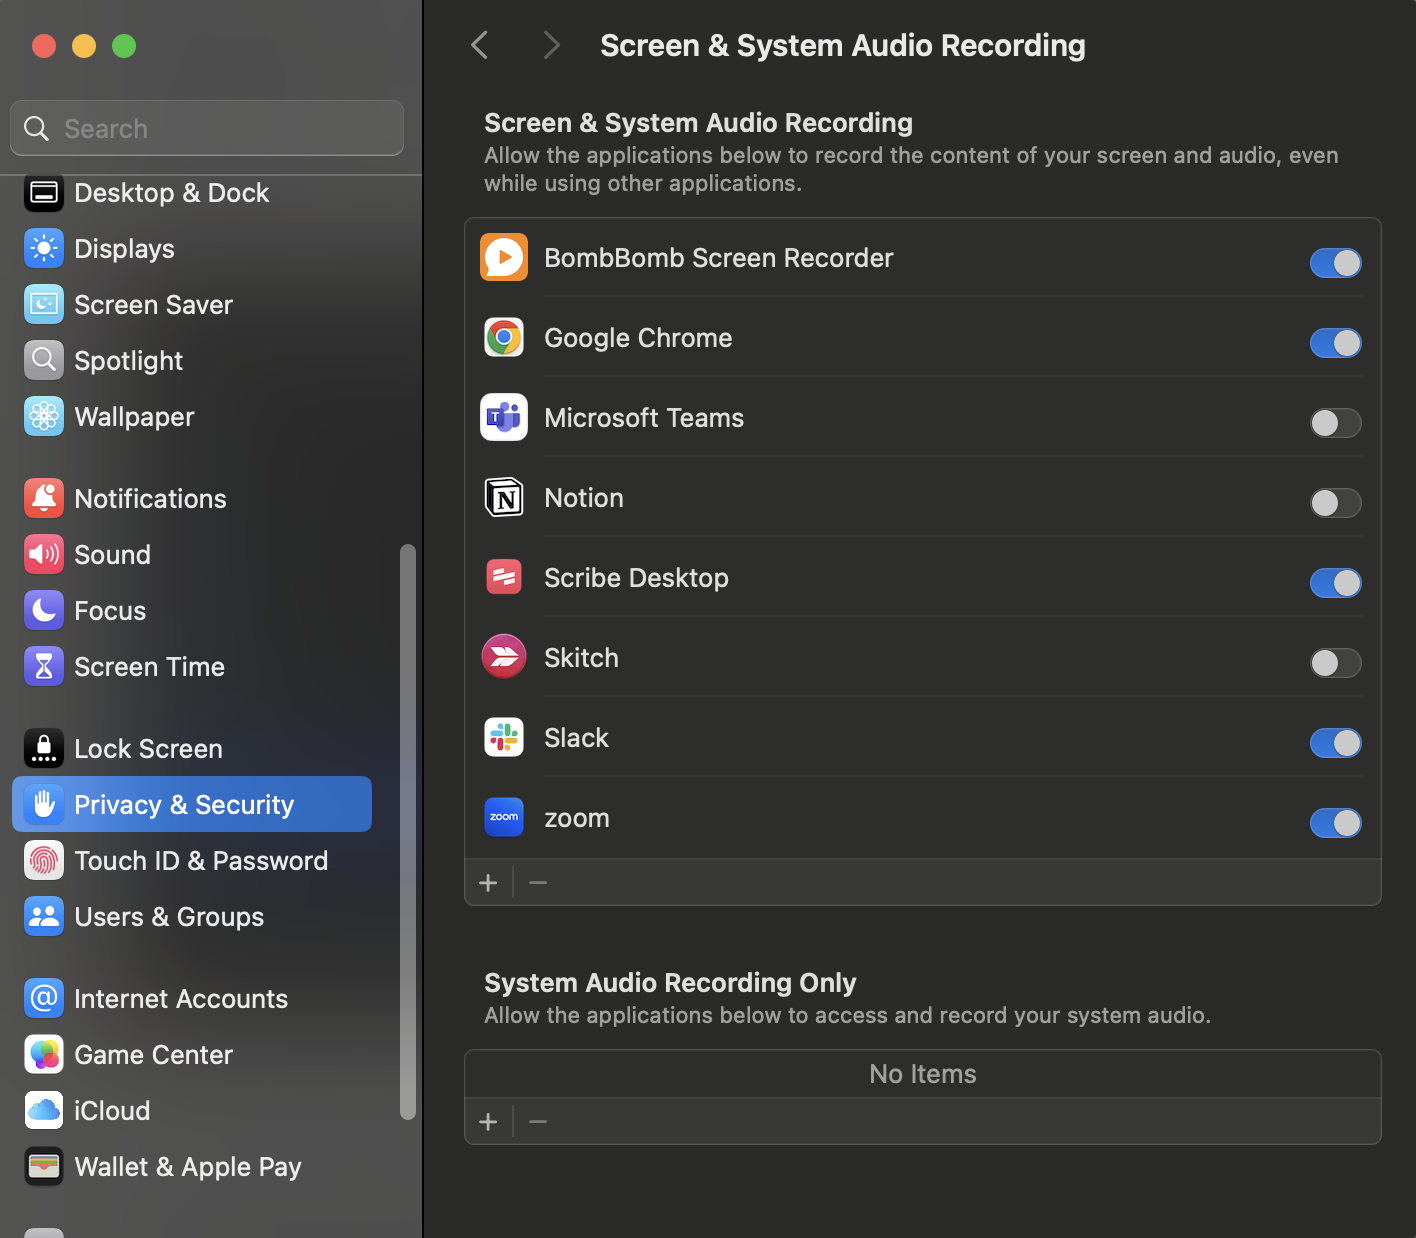1416x1238 pixels.
Task: Select Touch ID & Password in sidebar
Action: [x=200, y=861]
